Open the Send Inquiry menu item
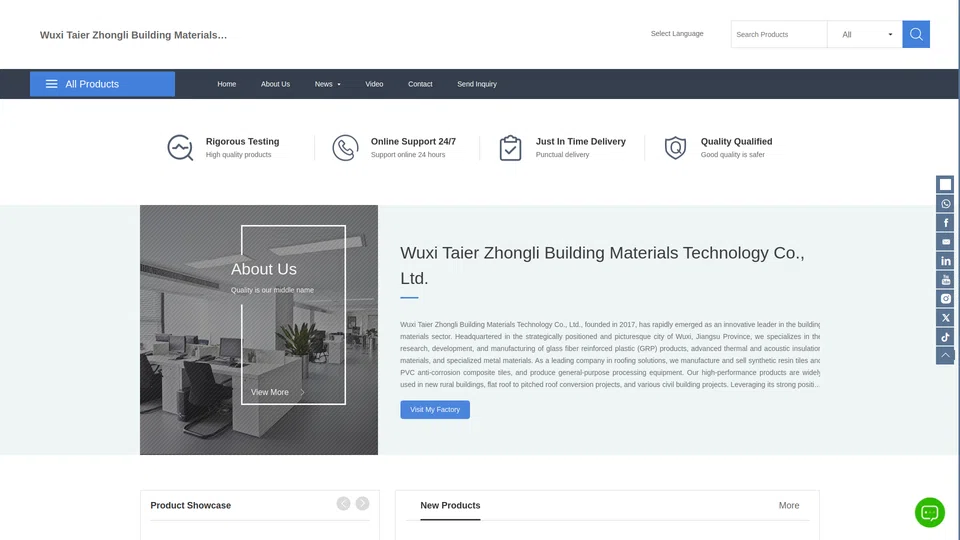Image resolution: width=960 pixels, height=540 pixels. (x=477, y=84)
